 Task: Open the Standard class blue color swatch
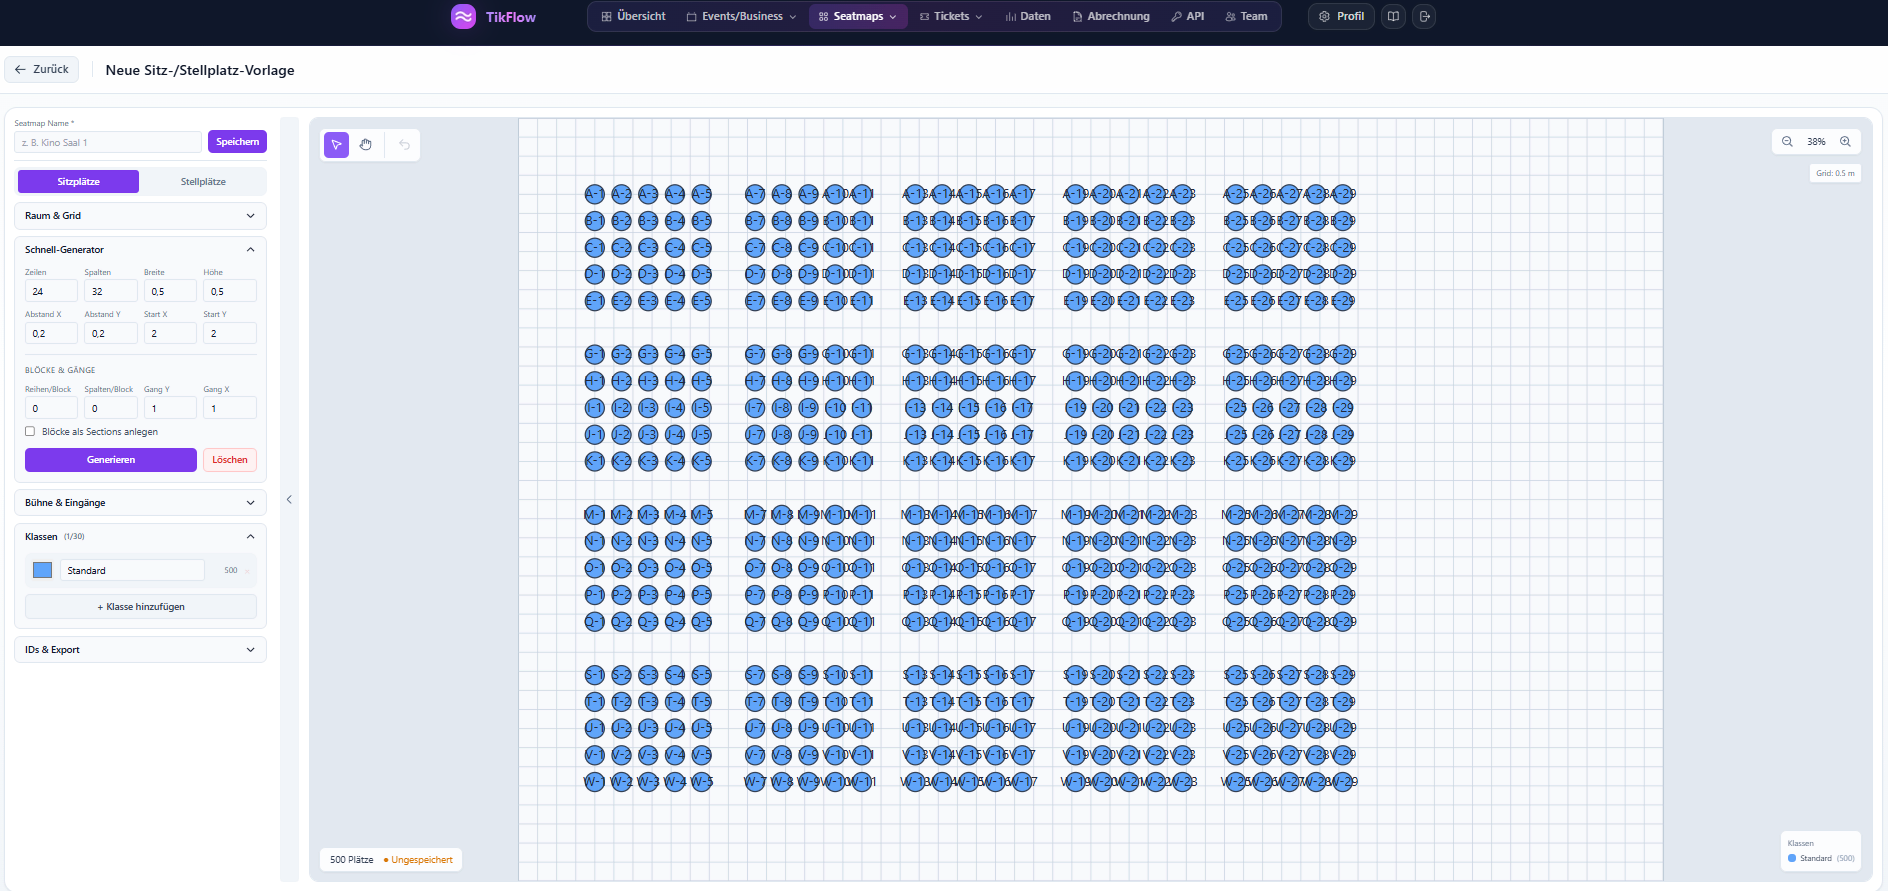[x=42, y=570]
